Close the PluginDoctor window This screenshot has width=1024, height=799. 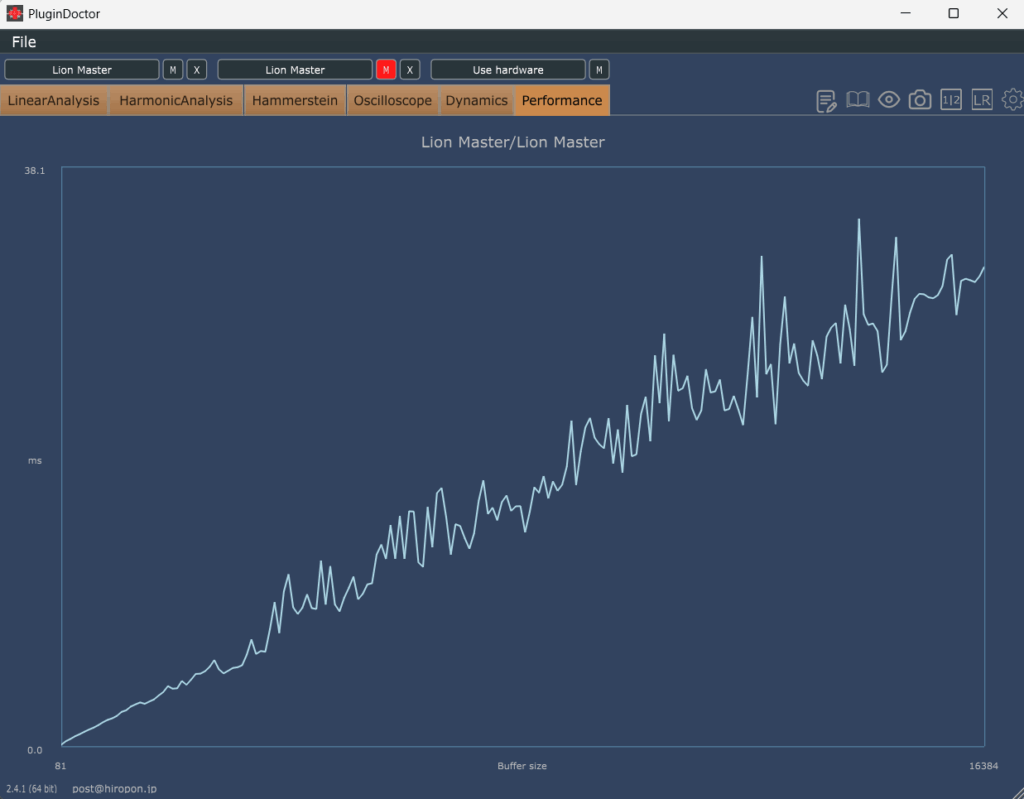[x=1002, y=13]
